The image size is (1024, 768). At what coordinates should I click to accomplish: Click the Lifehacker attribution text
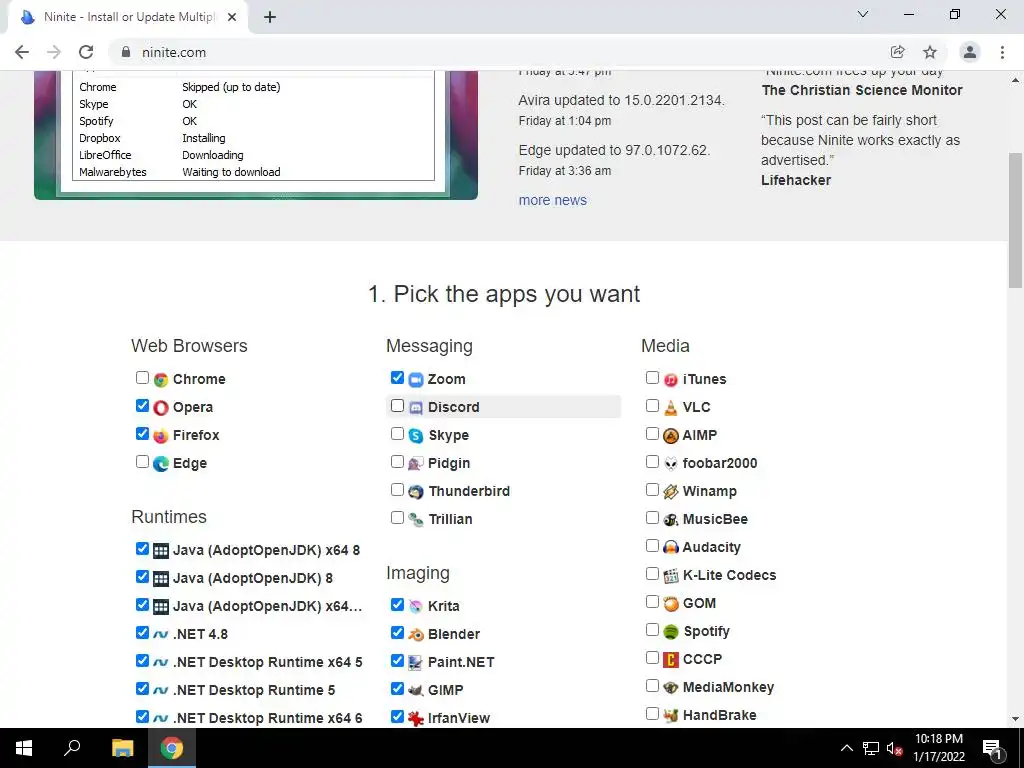[796, 180]
